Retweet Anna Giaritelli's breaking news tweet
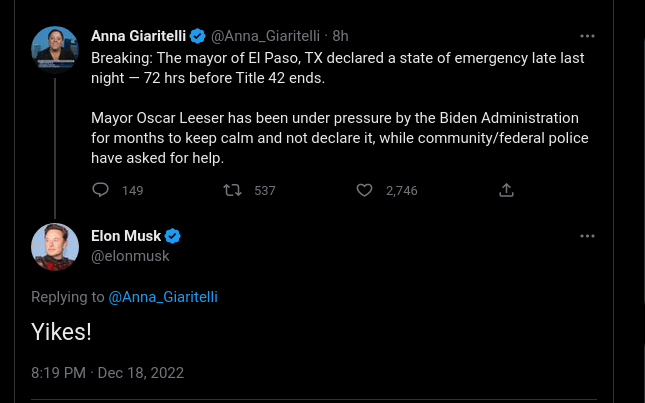645x403 pixels. click(232, 190)
